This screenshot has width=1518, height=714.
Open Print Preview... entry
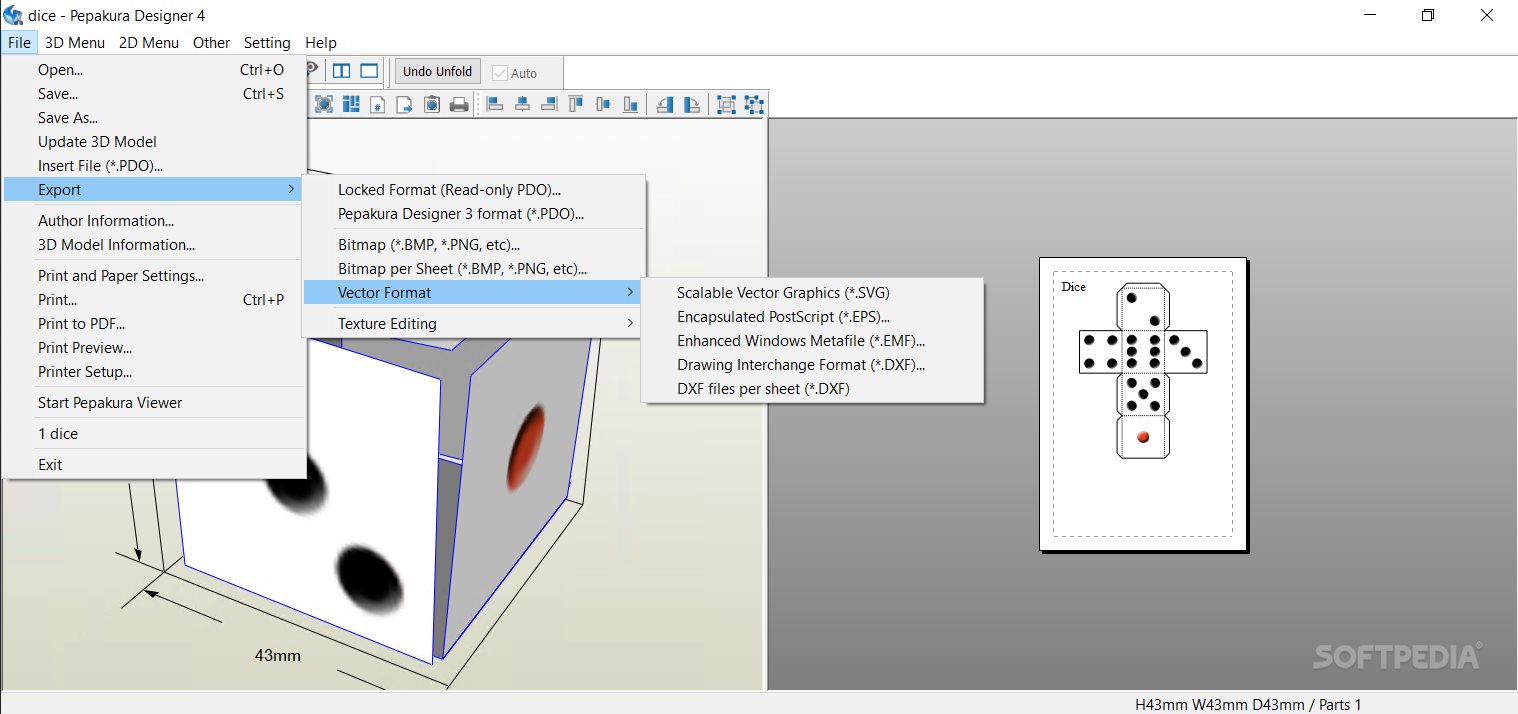click(154, 348)
